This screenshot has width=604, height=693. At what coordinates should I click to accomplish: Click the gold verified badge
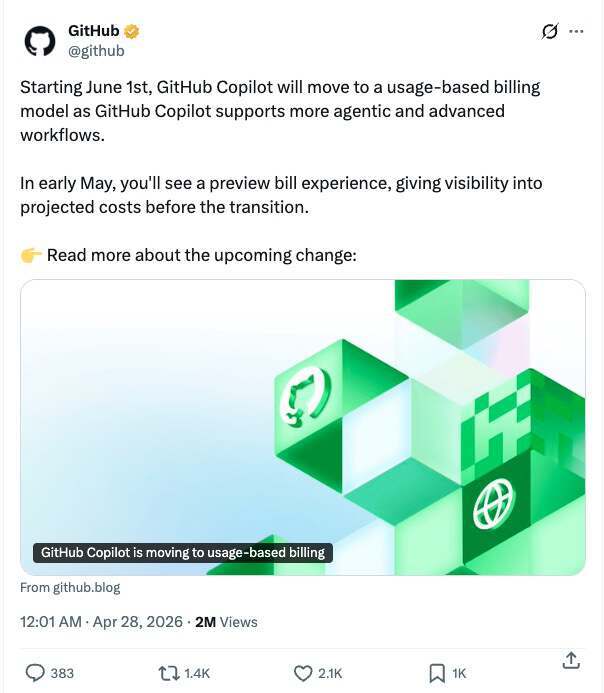pos(131,32)
